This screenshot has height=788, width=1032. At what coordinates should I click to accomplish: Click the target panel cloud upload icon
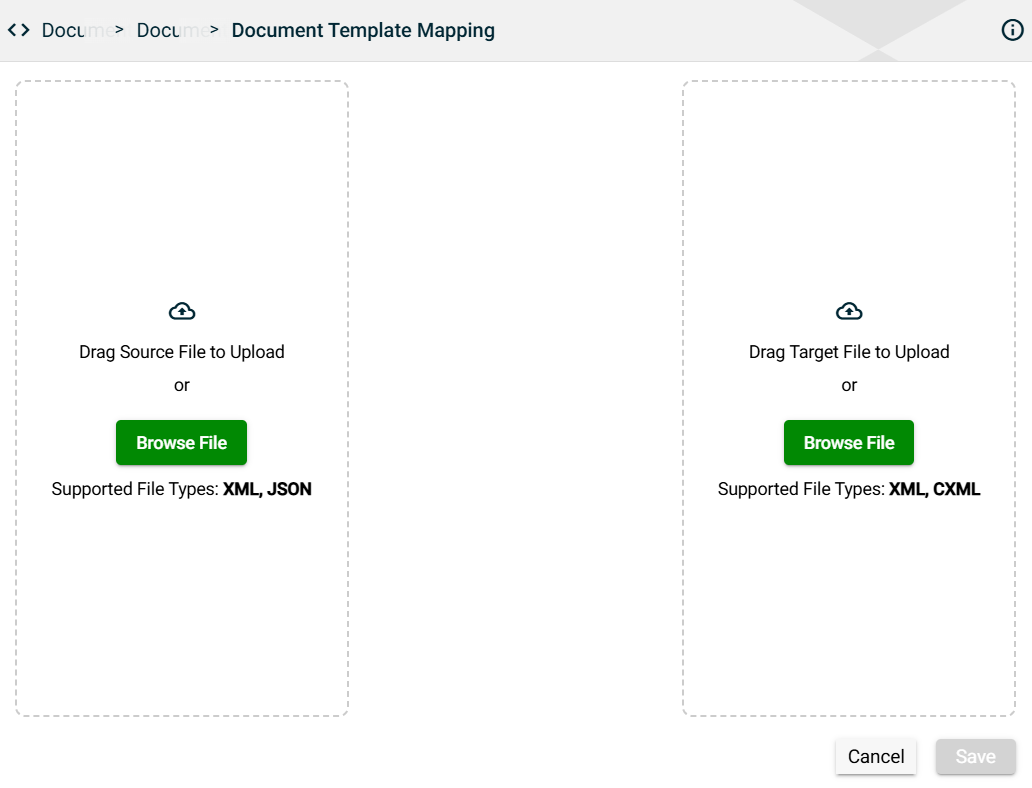[x=849, y=312]
